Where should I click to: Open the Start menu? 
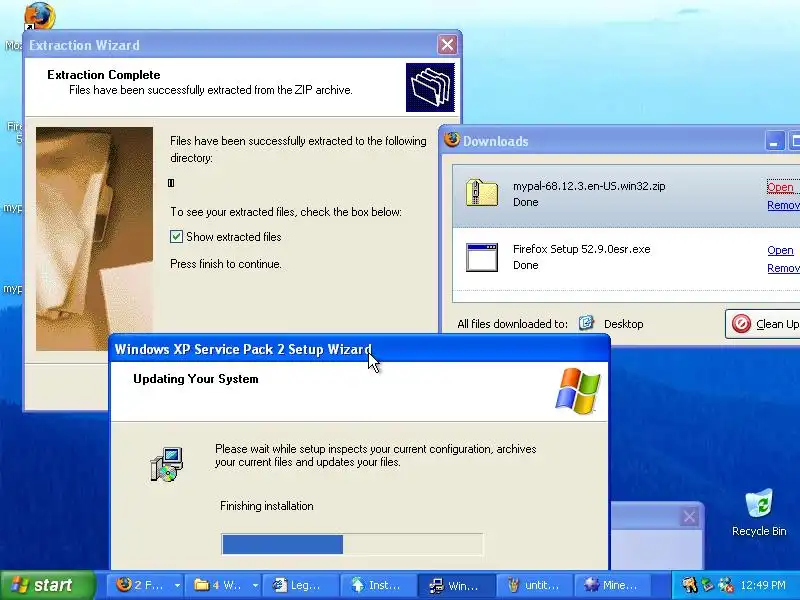coord(47,585)
